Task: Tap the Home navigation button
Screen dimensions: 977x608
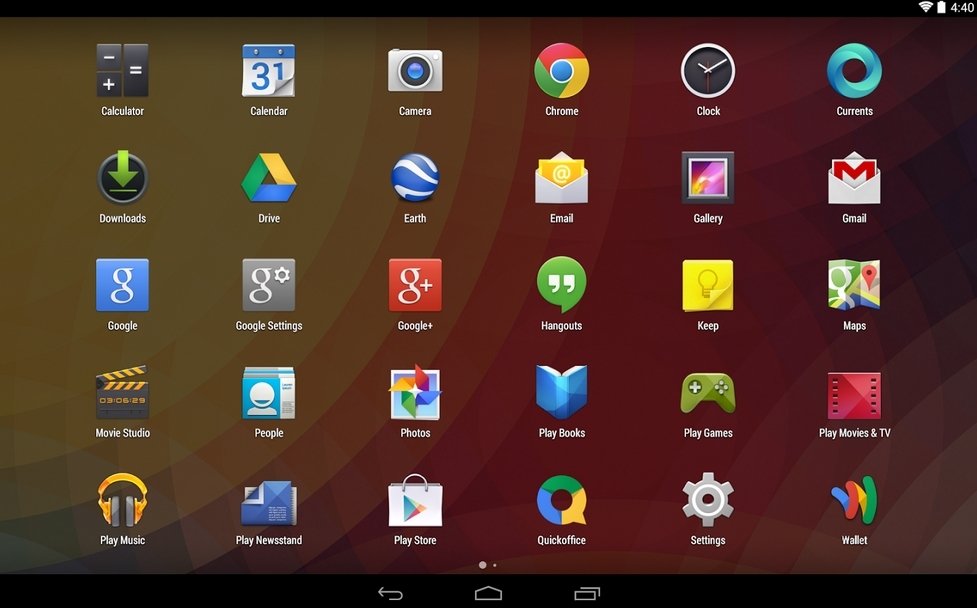Action: pos(488,593)
